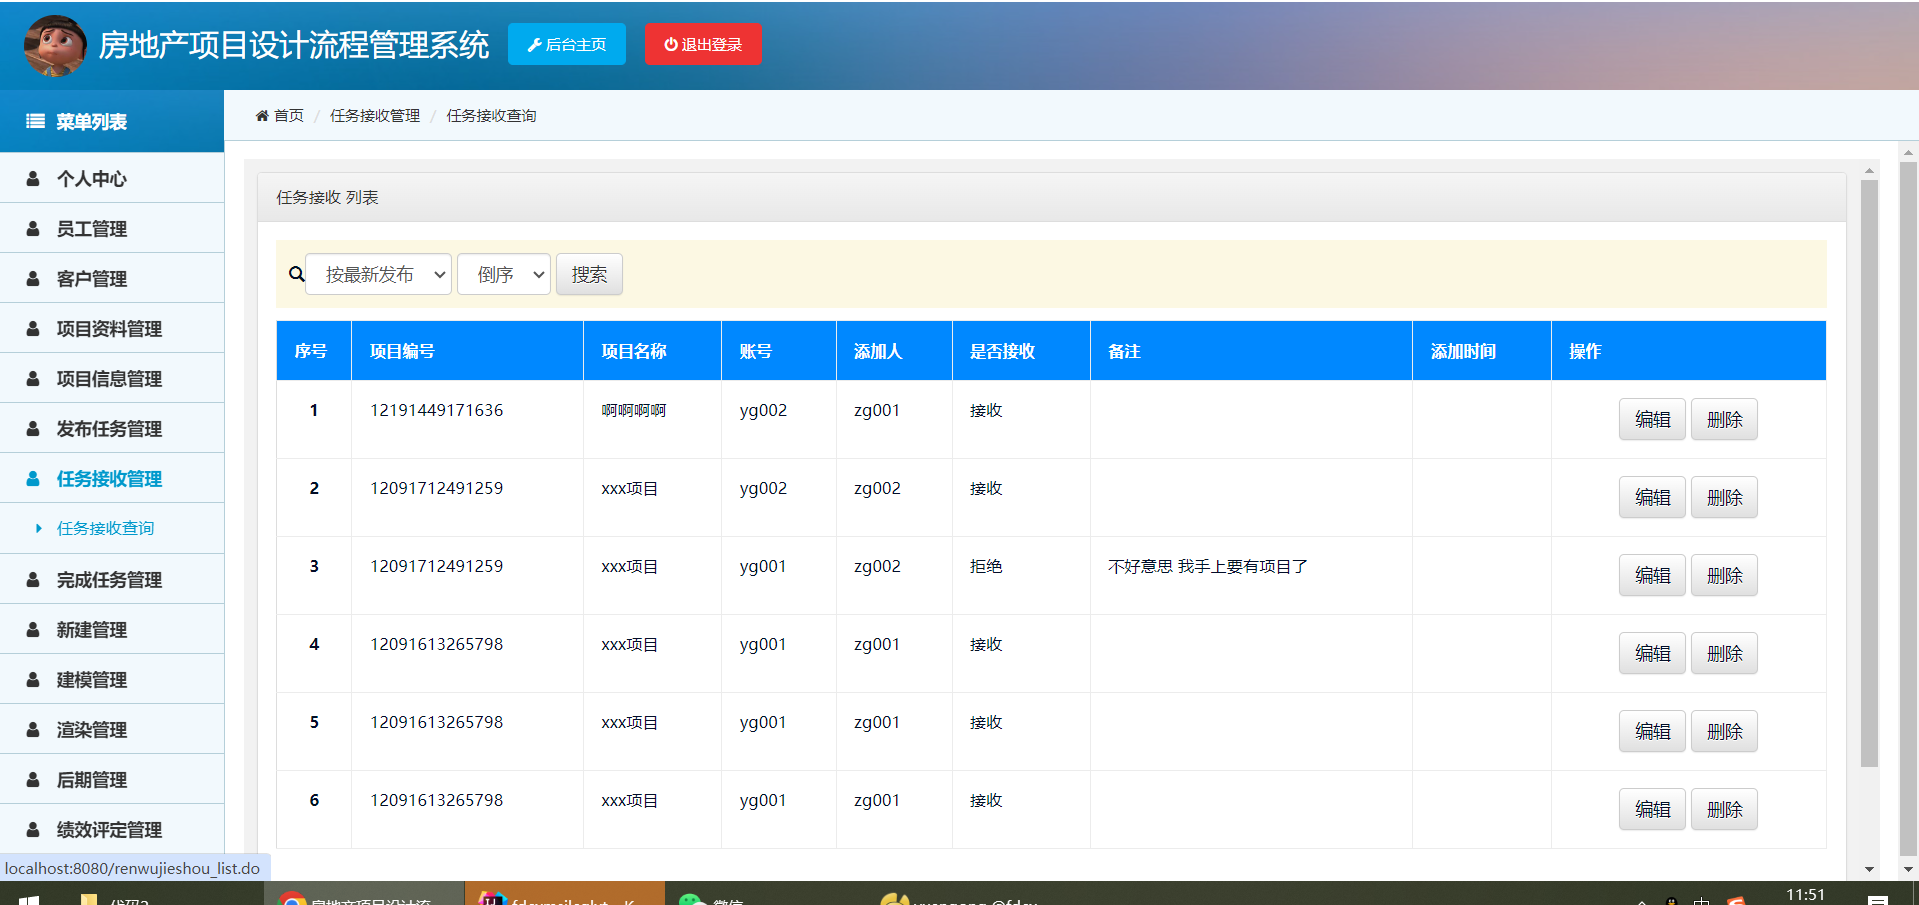Image resolution: width=1919 pixels, height=905 pixels.
Task: Click the user icon beside 客户管理
Action: [33, 278]
